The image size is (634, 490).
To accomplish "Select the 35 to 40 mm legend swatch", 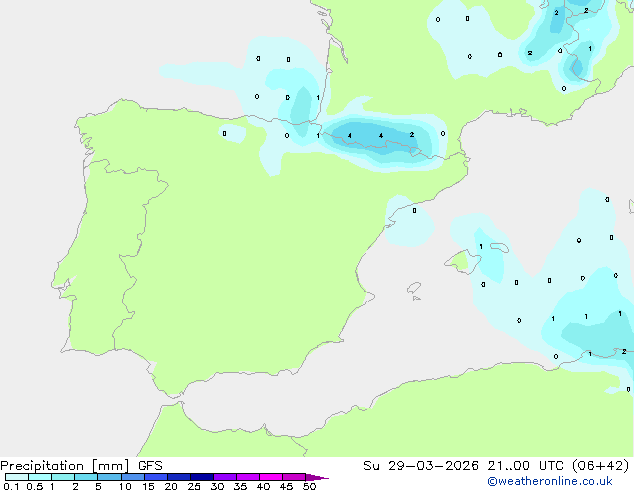I will pyautogui.click(x=248, y=477).
